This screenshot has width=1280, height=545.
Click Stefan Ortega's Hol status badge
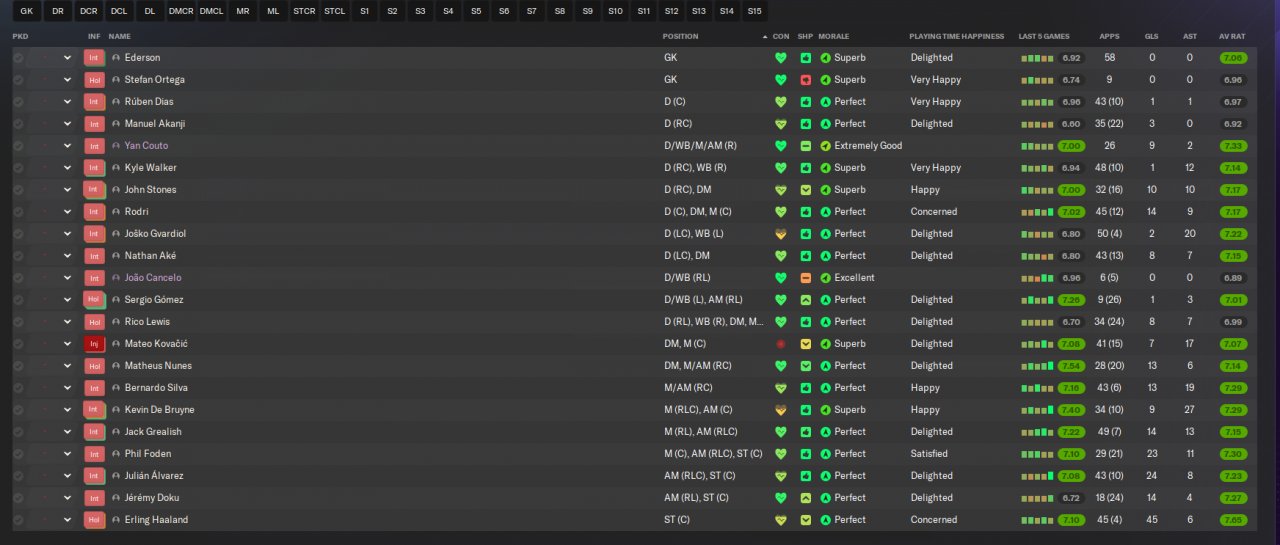95,80
